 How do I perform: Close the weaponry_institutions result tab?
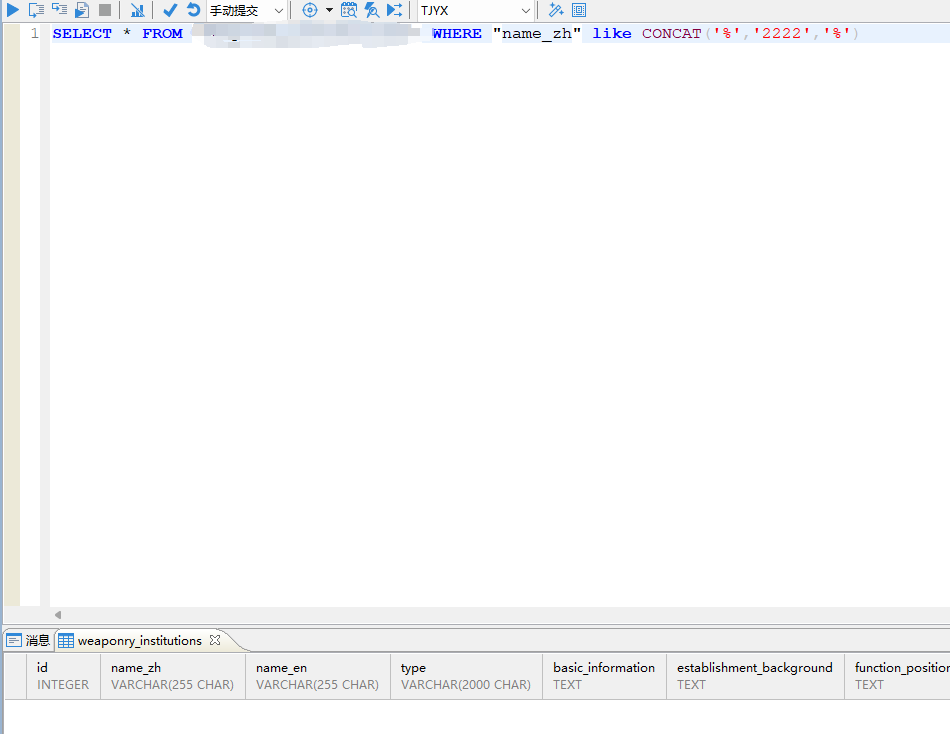(215, 640)
